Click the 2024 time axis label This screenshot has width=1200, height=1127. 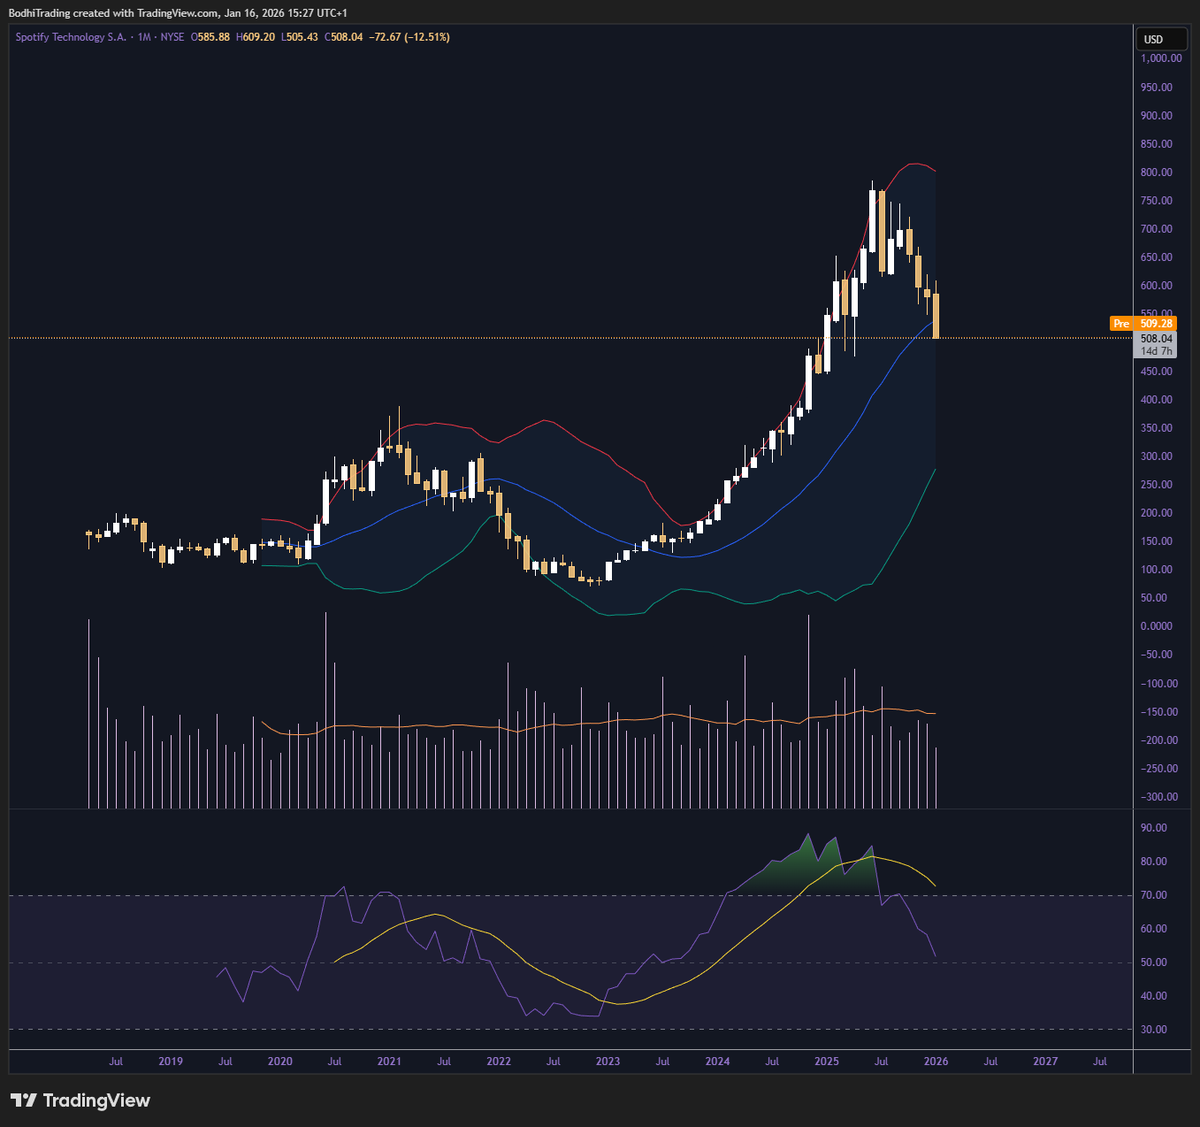tap(717, 1061)
